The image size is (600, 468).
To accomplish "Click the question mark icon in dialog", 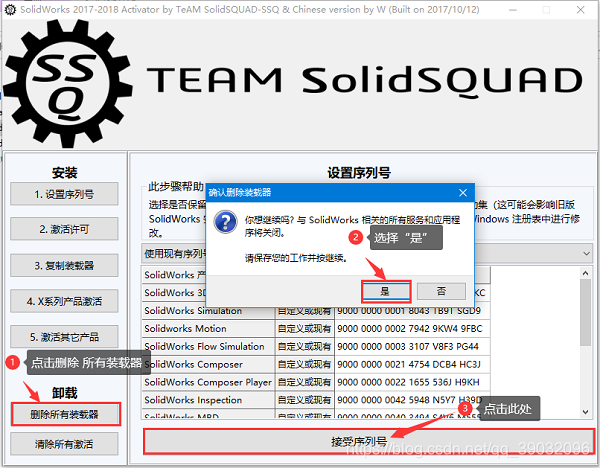I will pyautogui.click(x=225, y=221).
